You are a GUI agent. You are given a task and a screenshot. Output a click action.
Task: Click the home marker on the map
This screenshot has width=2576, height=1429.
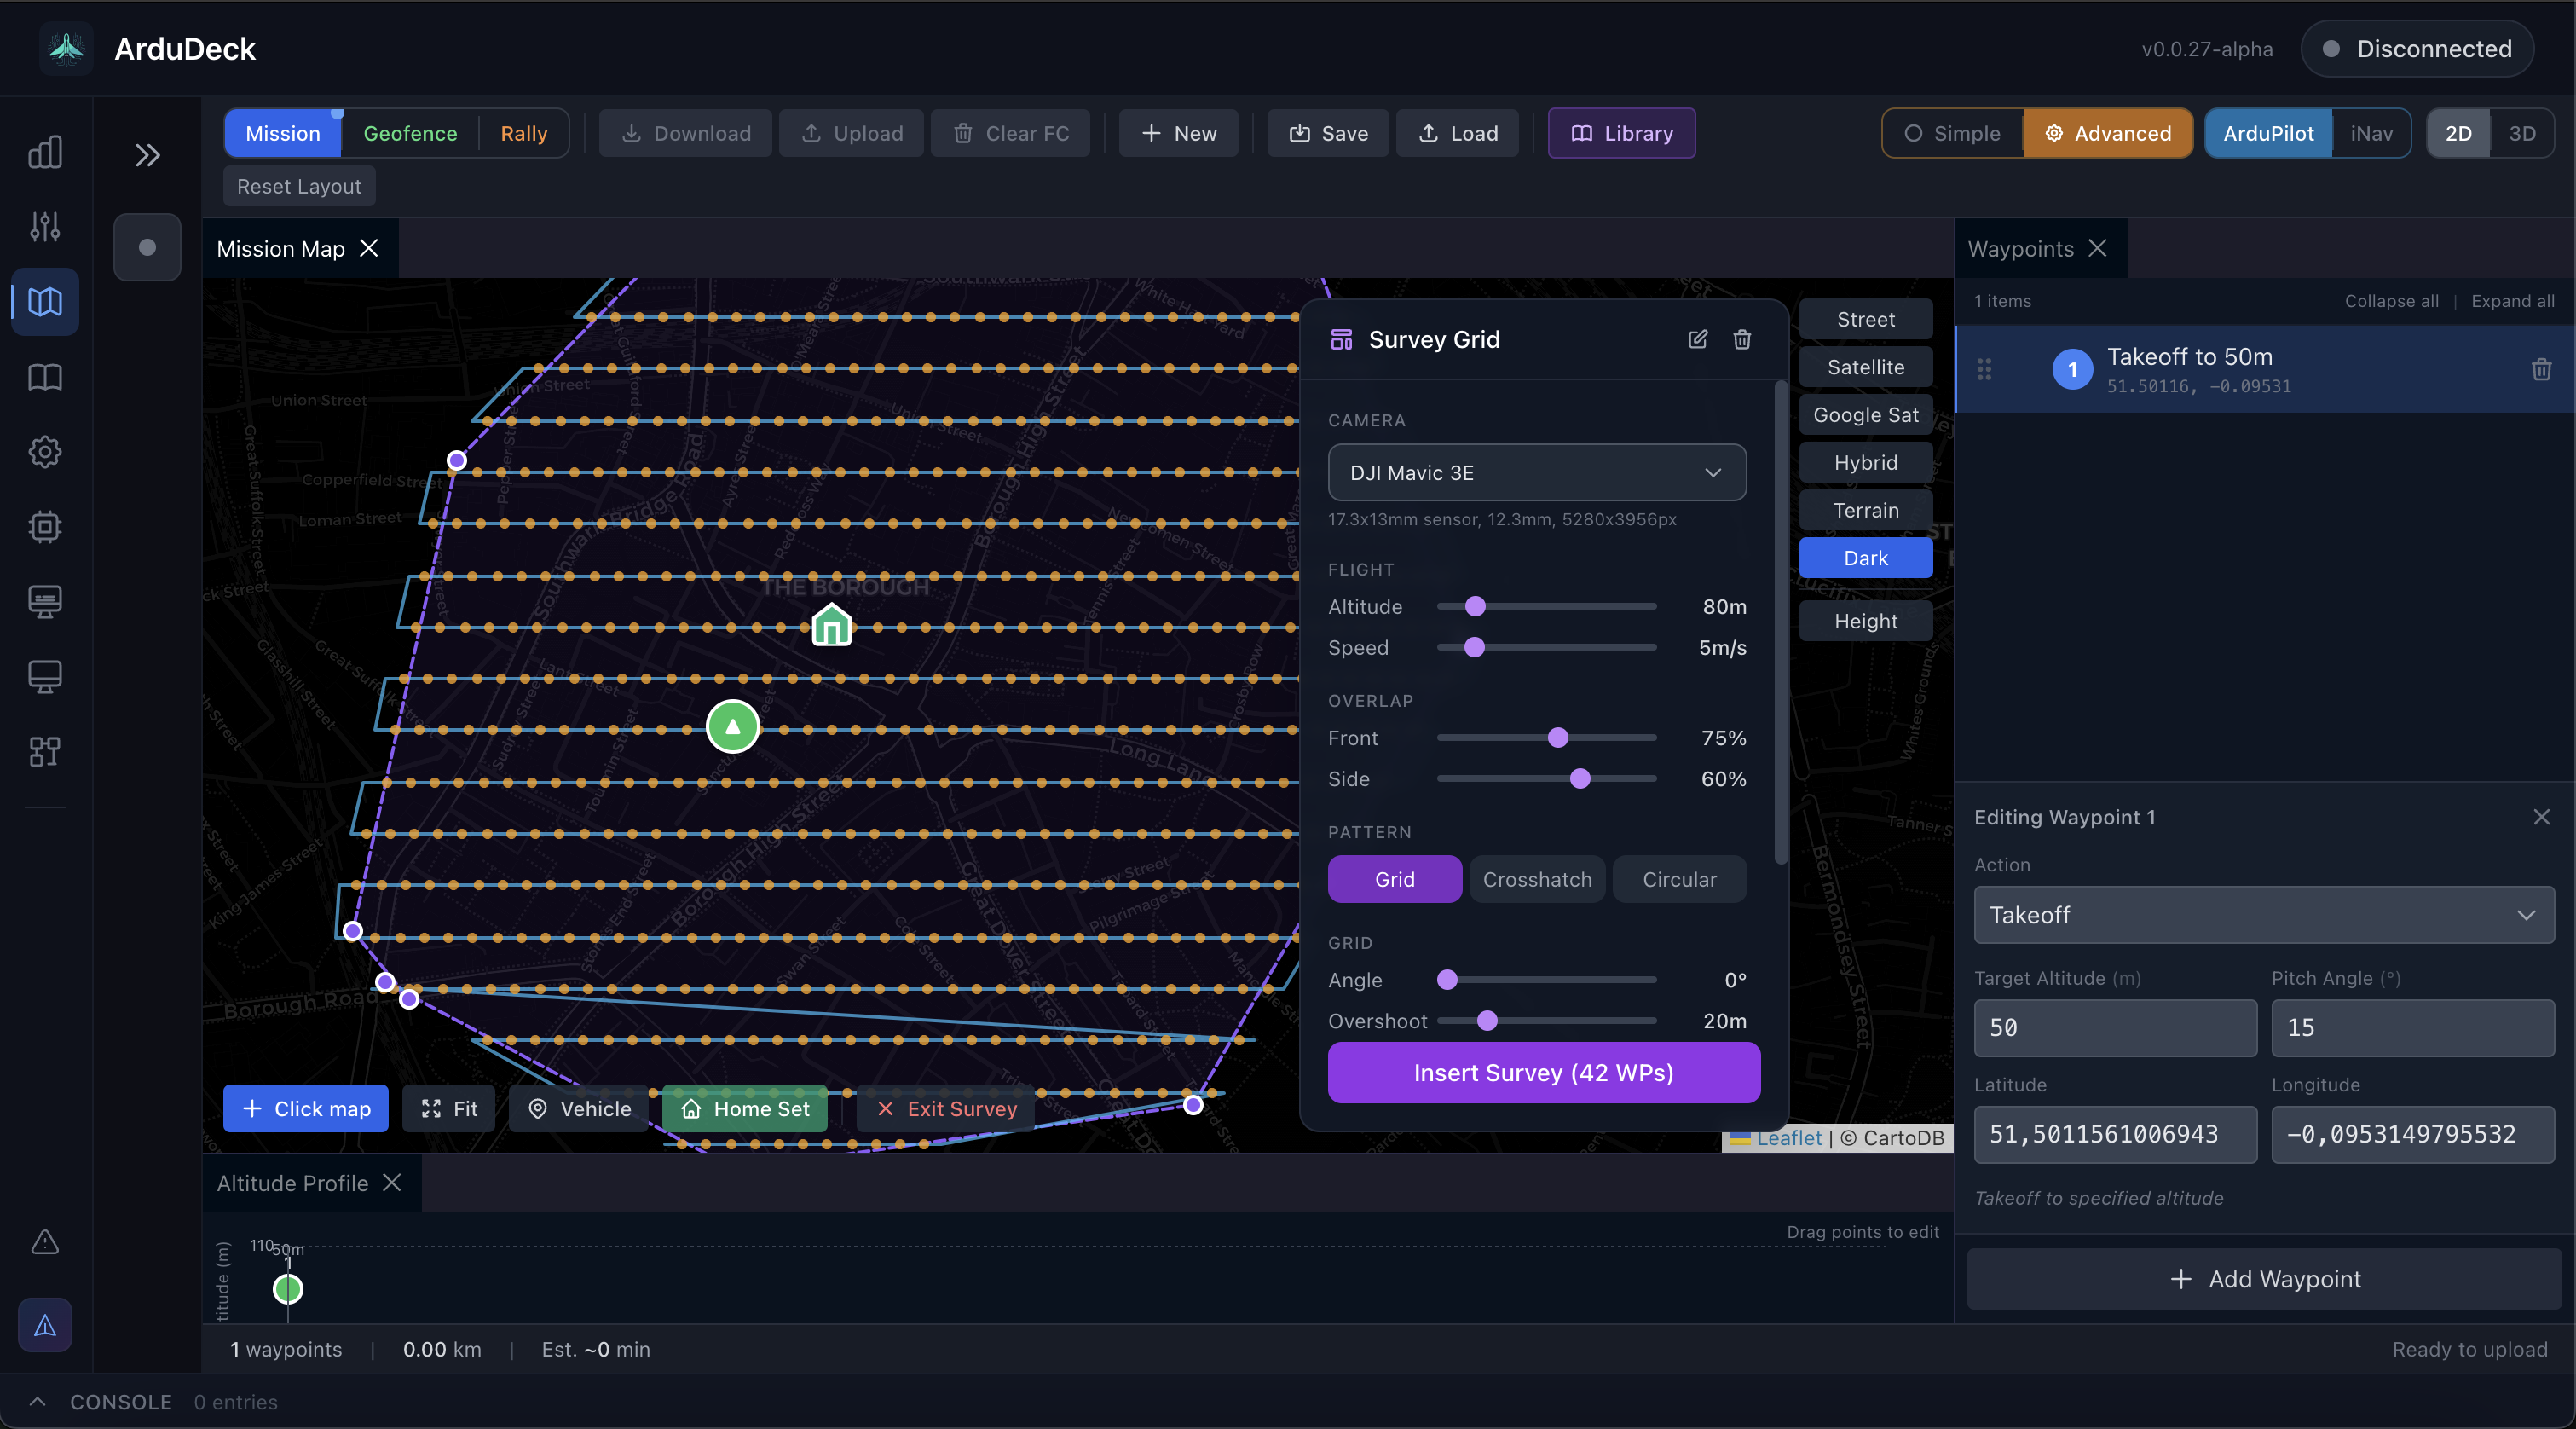tap(832, 626)
